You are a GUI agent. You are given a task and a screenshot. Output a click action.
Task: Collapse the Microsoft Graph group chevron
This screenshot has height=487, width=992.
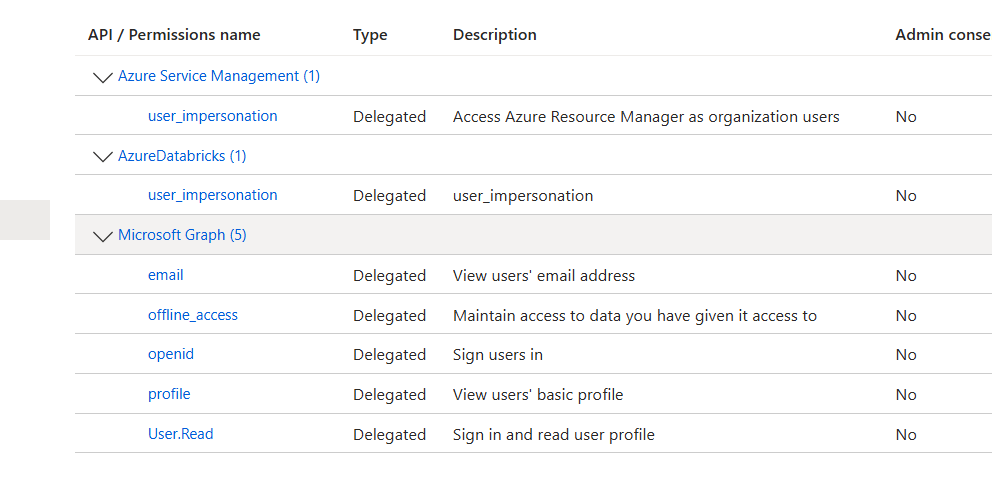pyautogui.click(x=102, y=236)
